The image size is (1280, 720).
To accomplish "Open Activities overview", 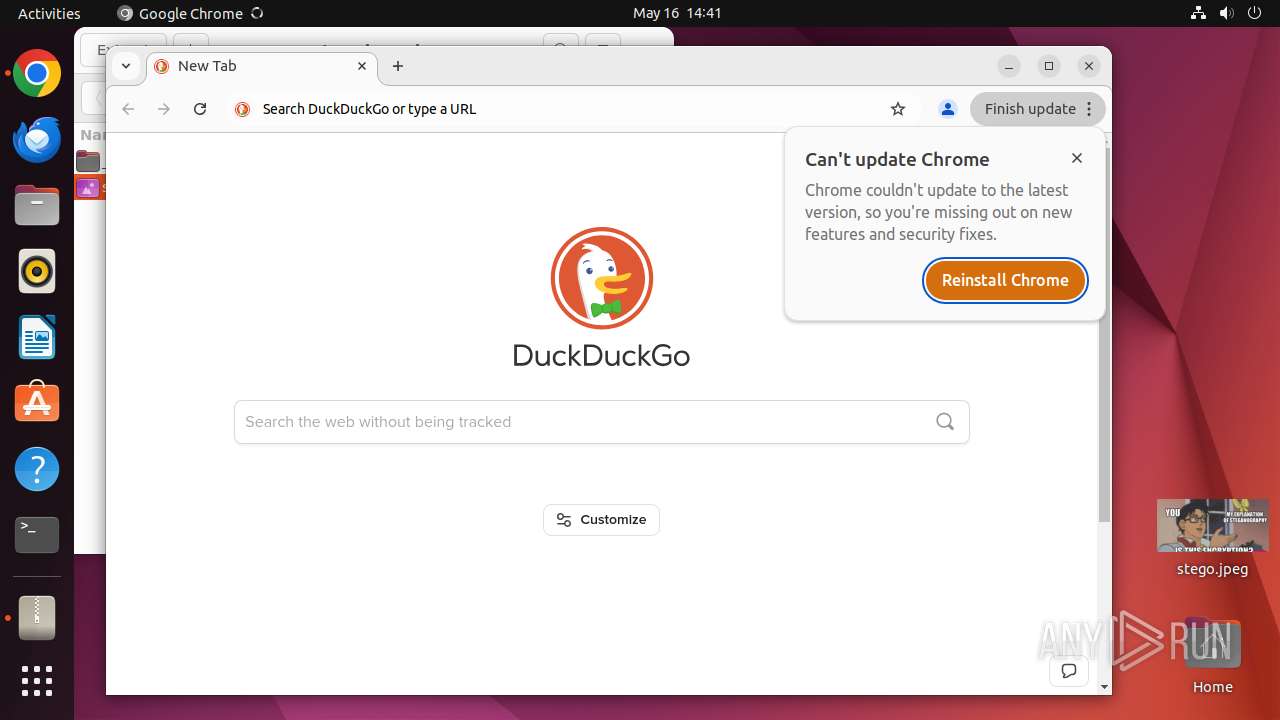I will pyautogui.click(x=49, y=13).
